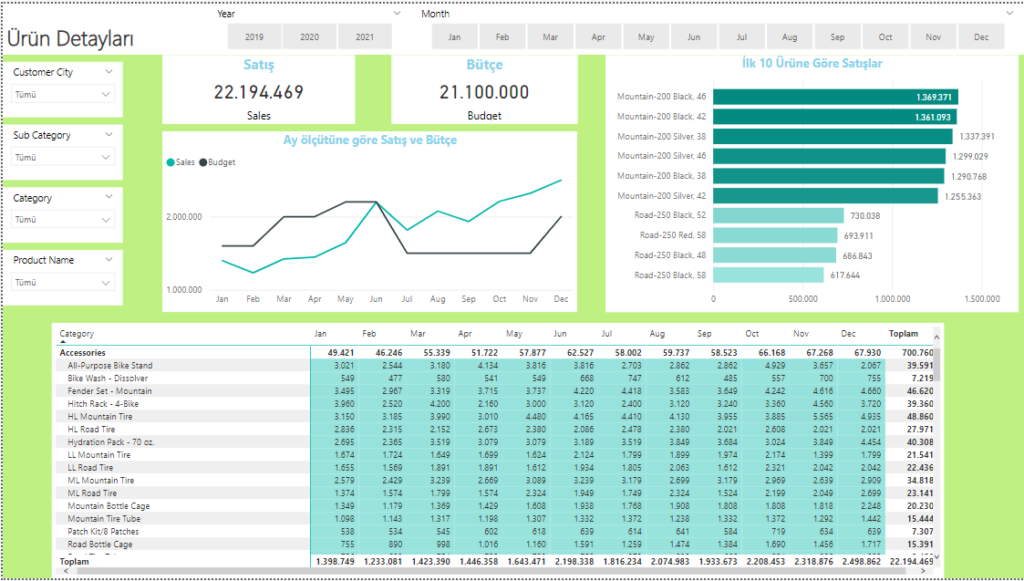Click the Category column header in table
The height and width of the screenshot is (581, 1024).
tap(76, 335)
